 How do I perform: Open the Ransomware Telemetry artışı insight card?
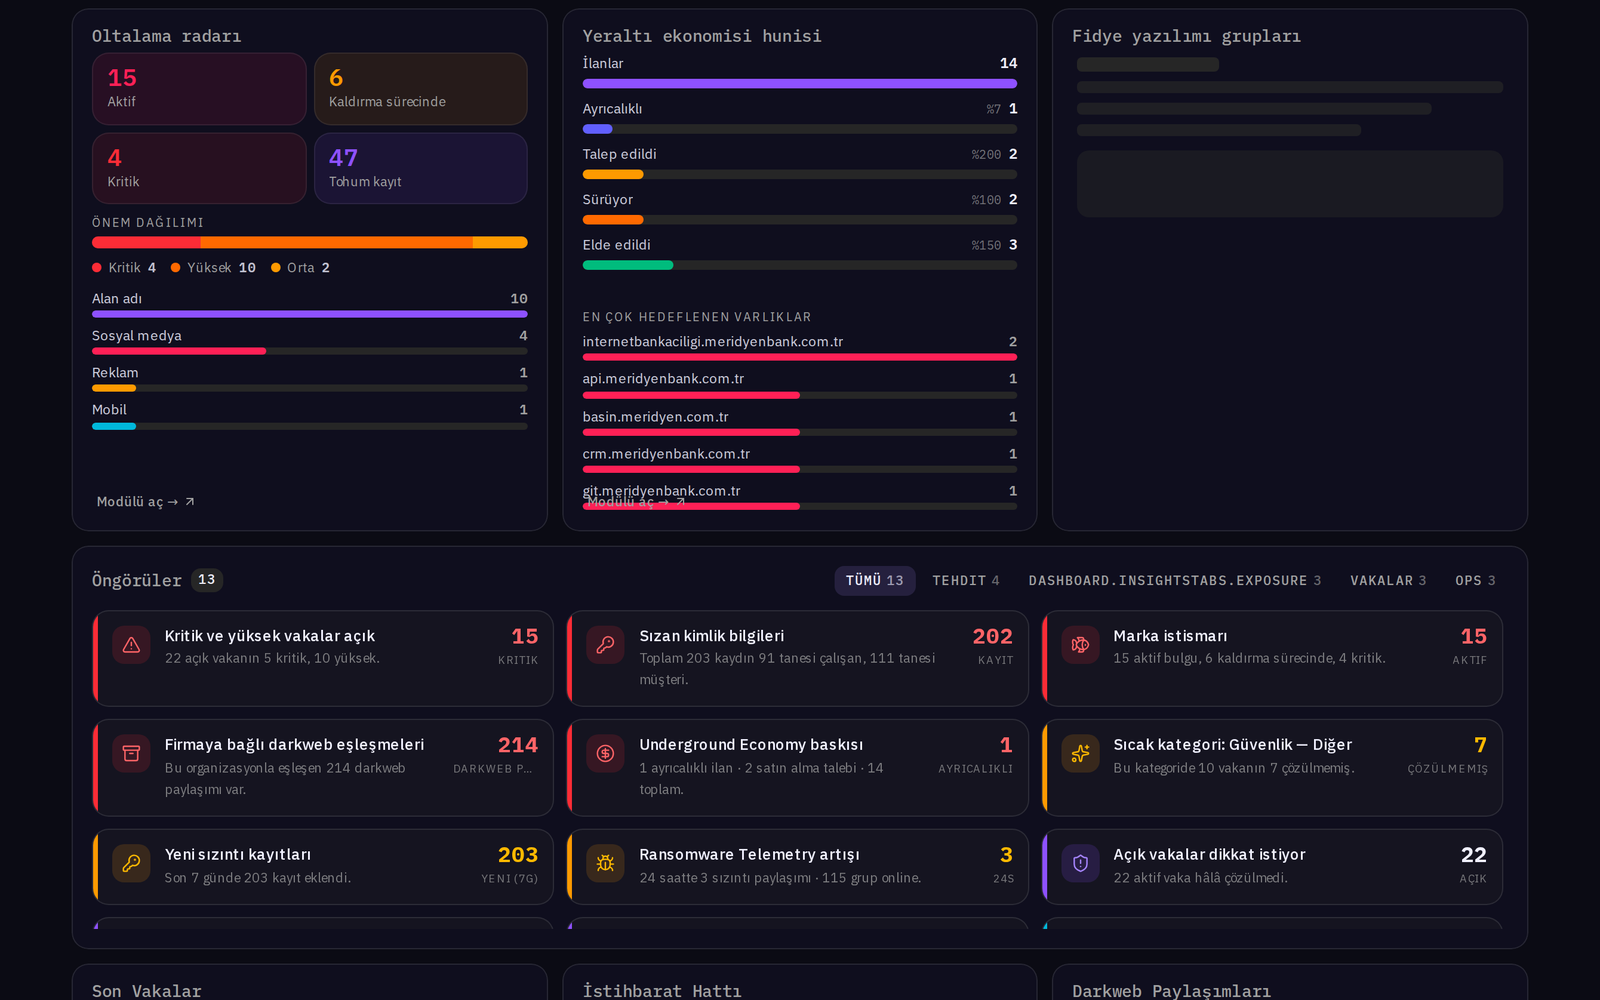pos(798,867)
